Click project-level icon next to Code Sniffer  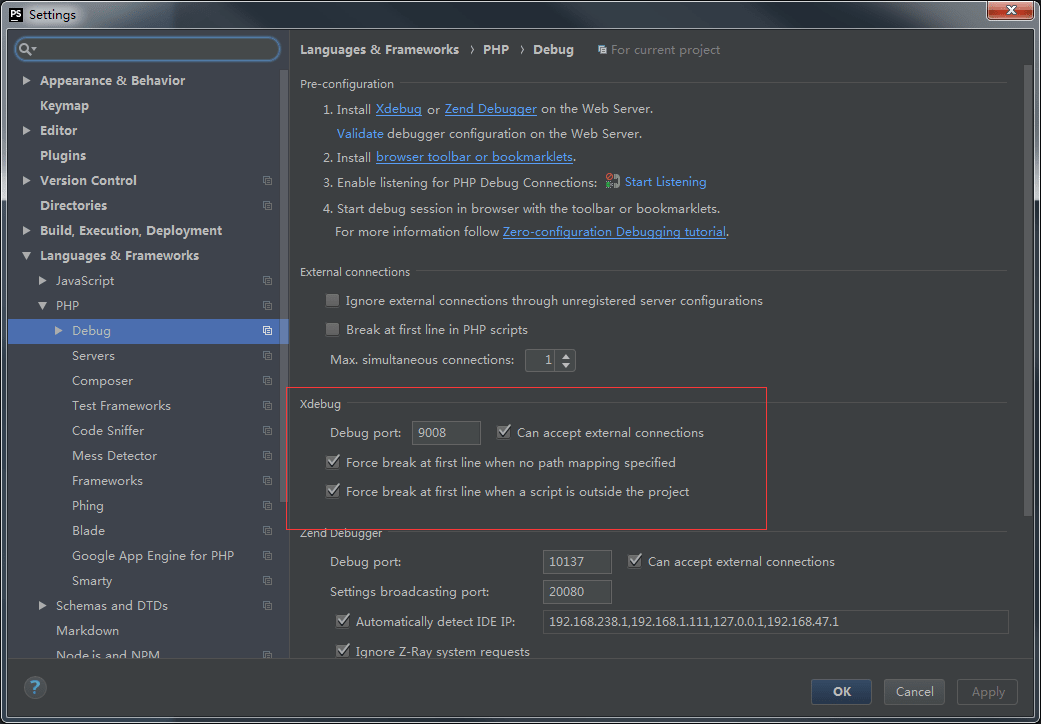(268, 431)
